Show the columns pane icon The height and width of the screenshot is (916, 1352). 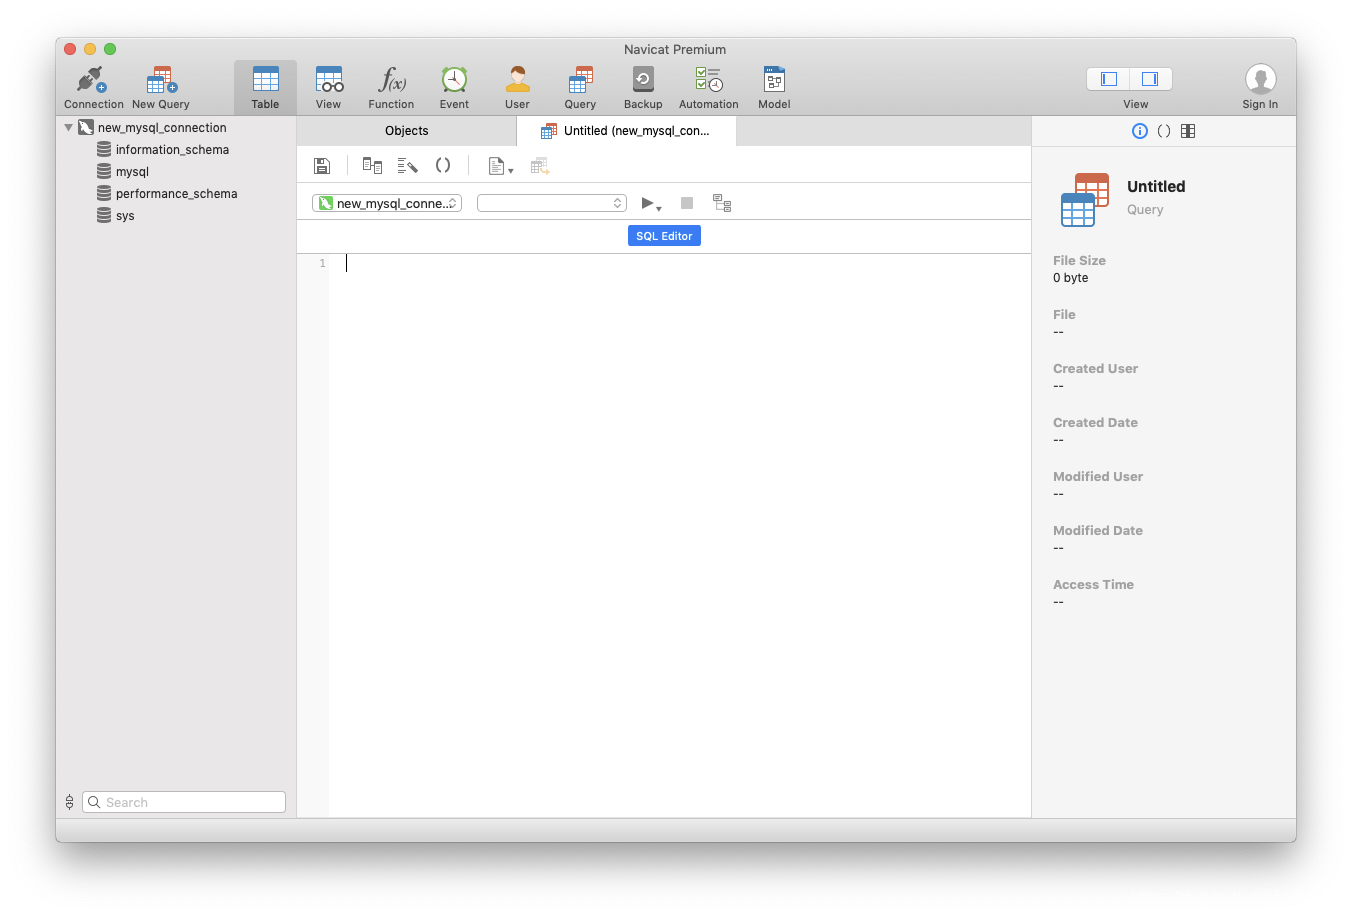tap(1188, 131)
